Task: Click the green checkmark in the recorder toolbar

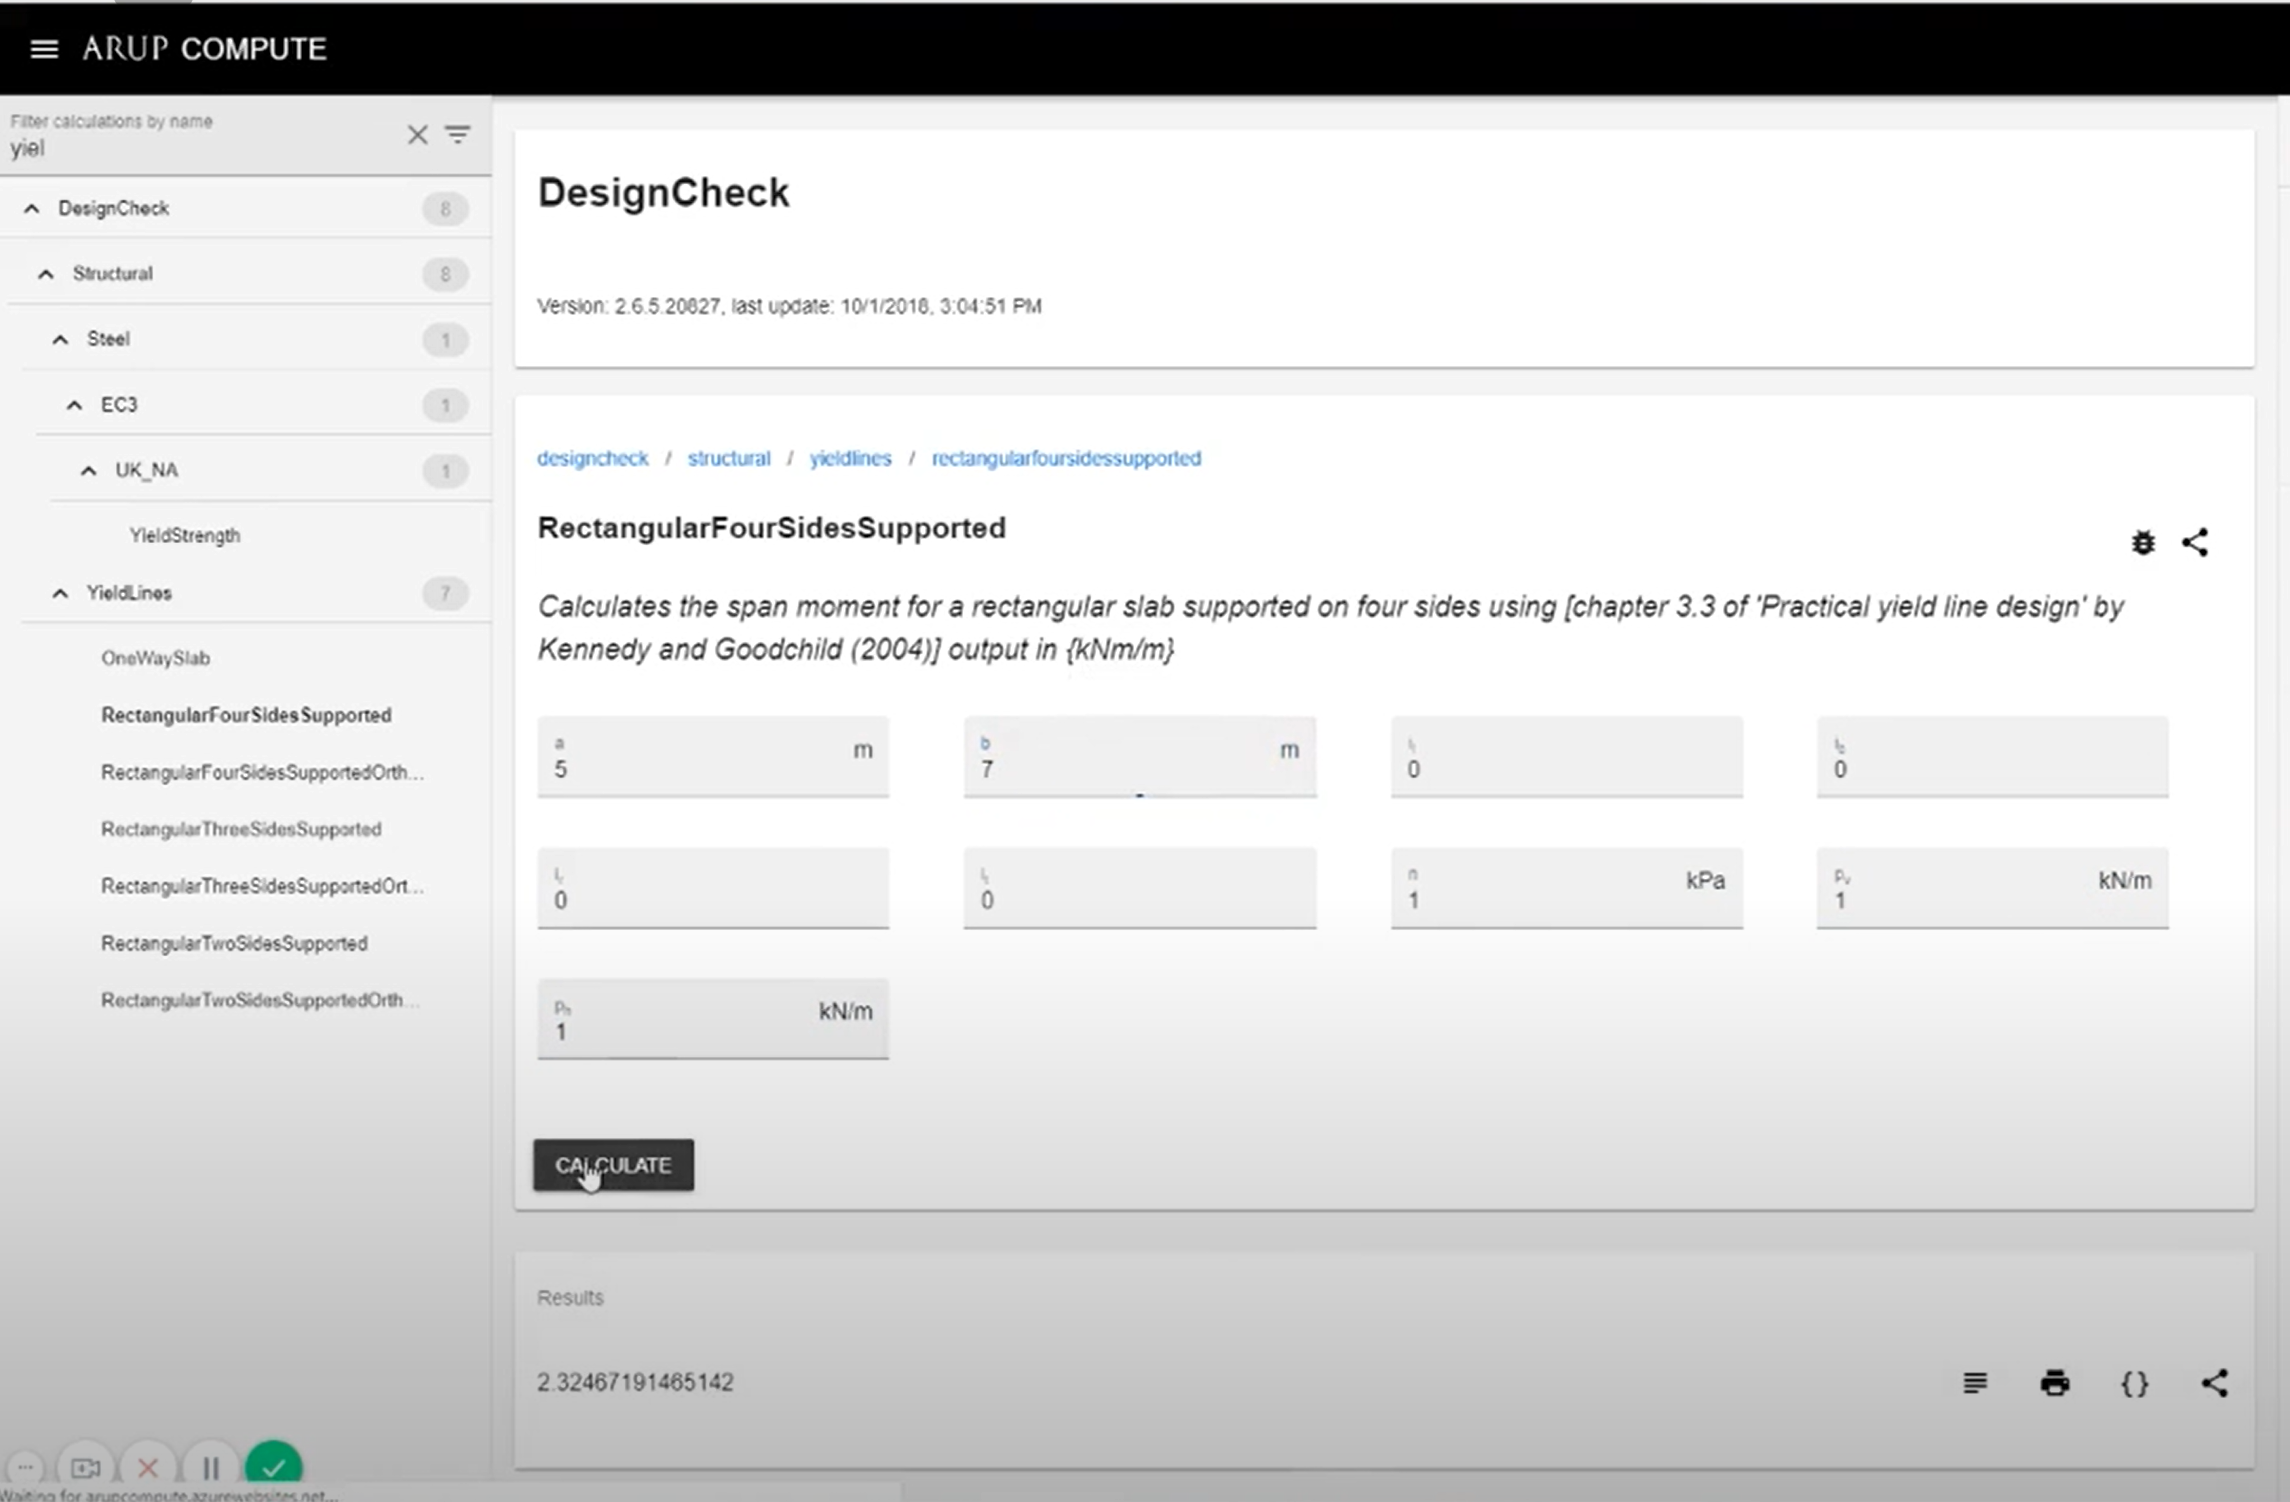Action: 274,1466
